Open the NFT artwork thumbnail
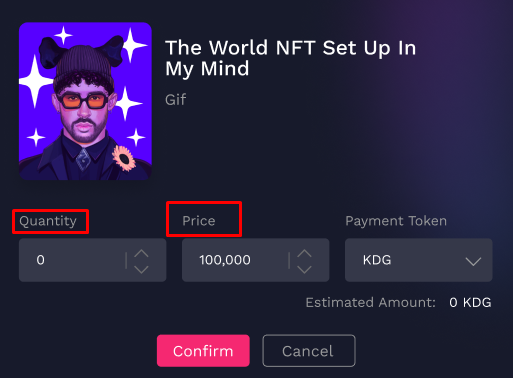The image size is (513, 378). click(x=85, y=101)
